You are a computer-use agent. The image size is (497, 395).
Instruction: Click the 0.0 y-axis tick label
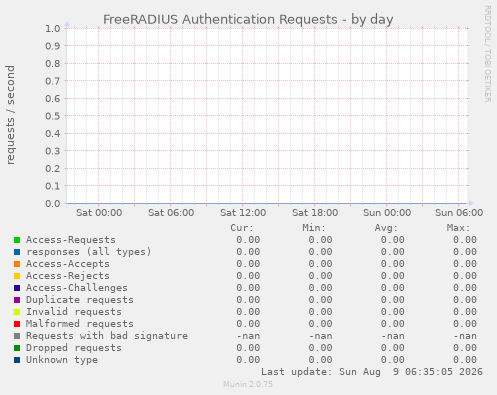[x=53, y=203]
